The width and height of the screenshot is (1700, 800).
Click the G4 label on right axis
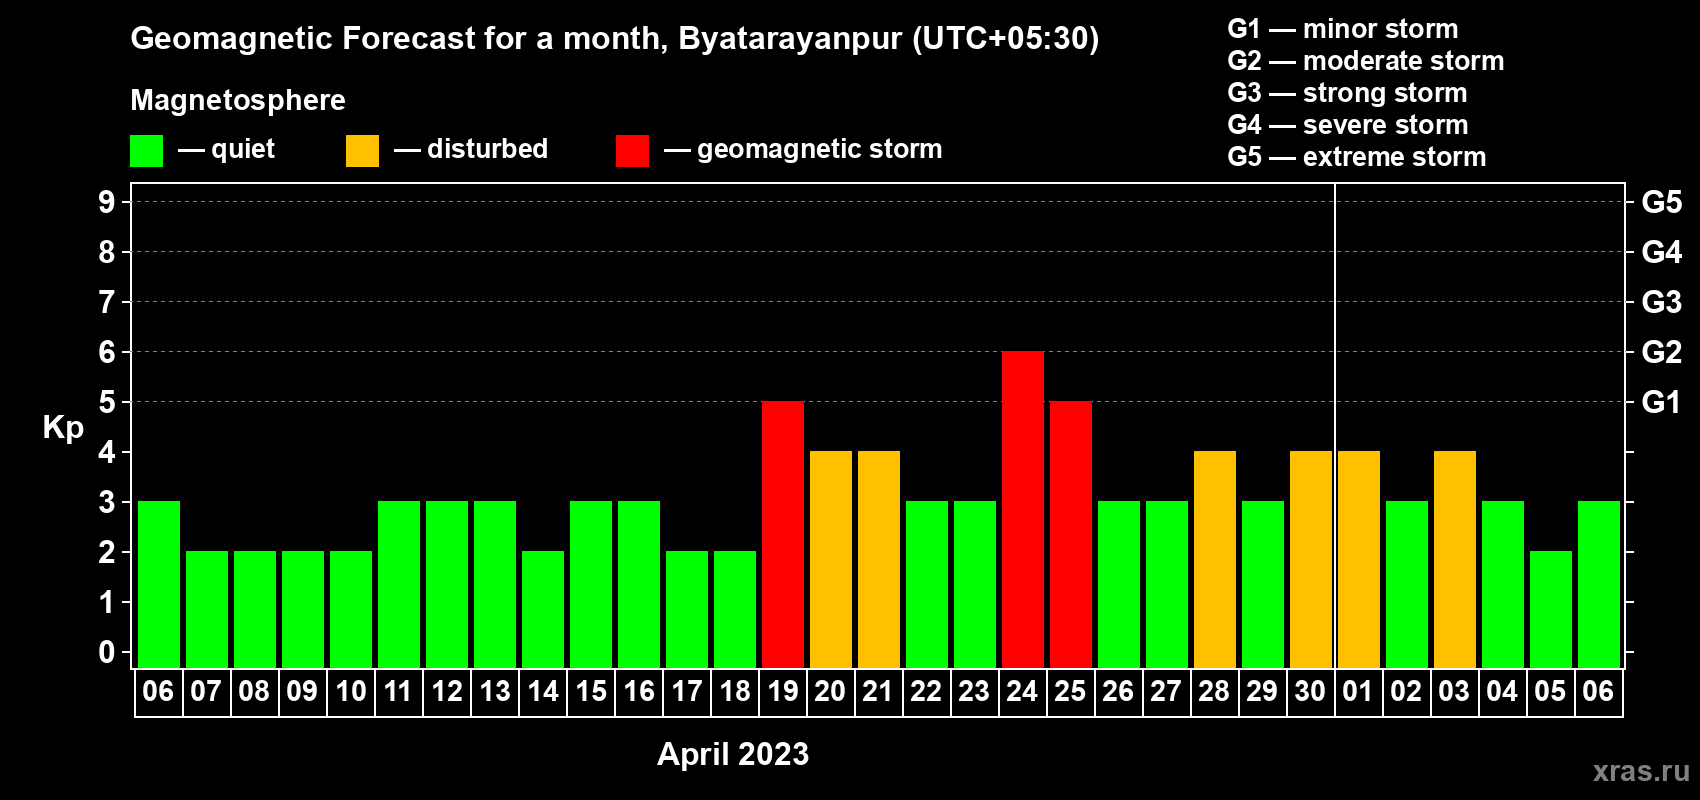pyautogui.click(x=1662, y=252)
